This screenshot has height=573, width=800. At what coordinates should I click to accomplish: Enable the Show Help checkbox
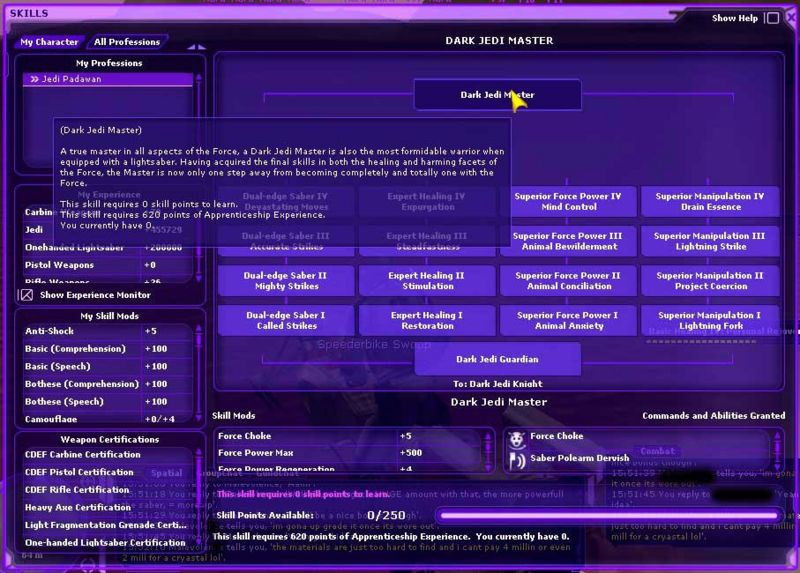tap(771, 18)
